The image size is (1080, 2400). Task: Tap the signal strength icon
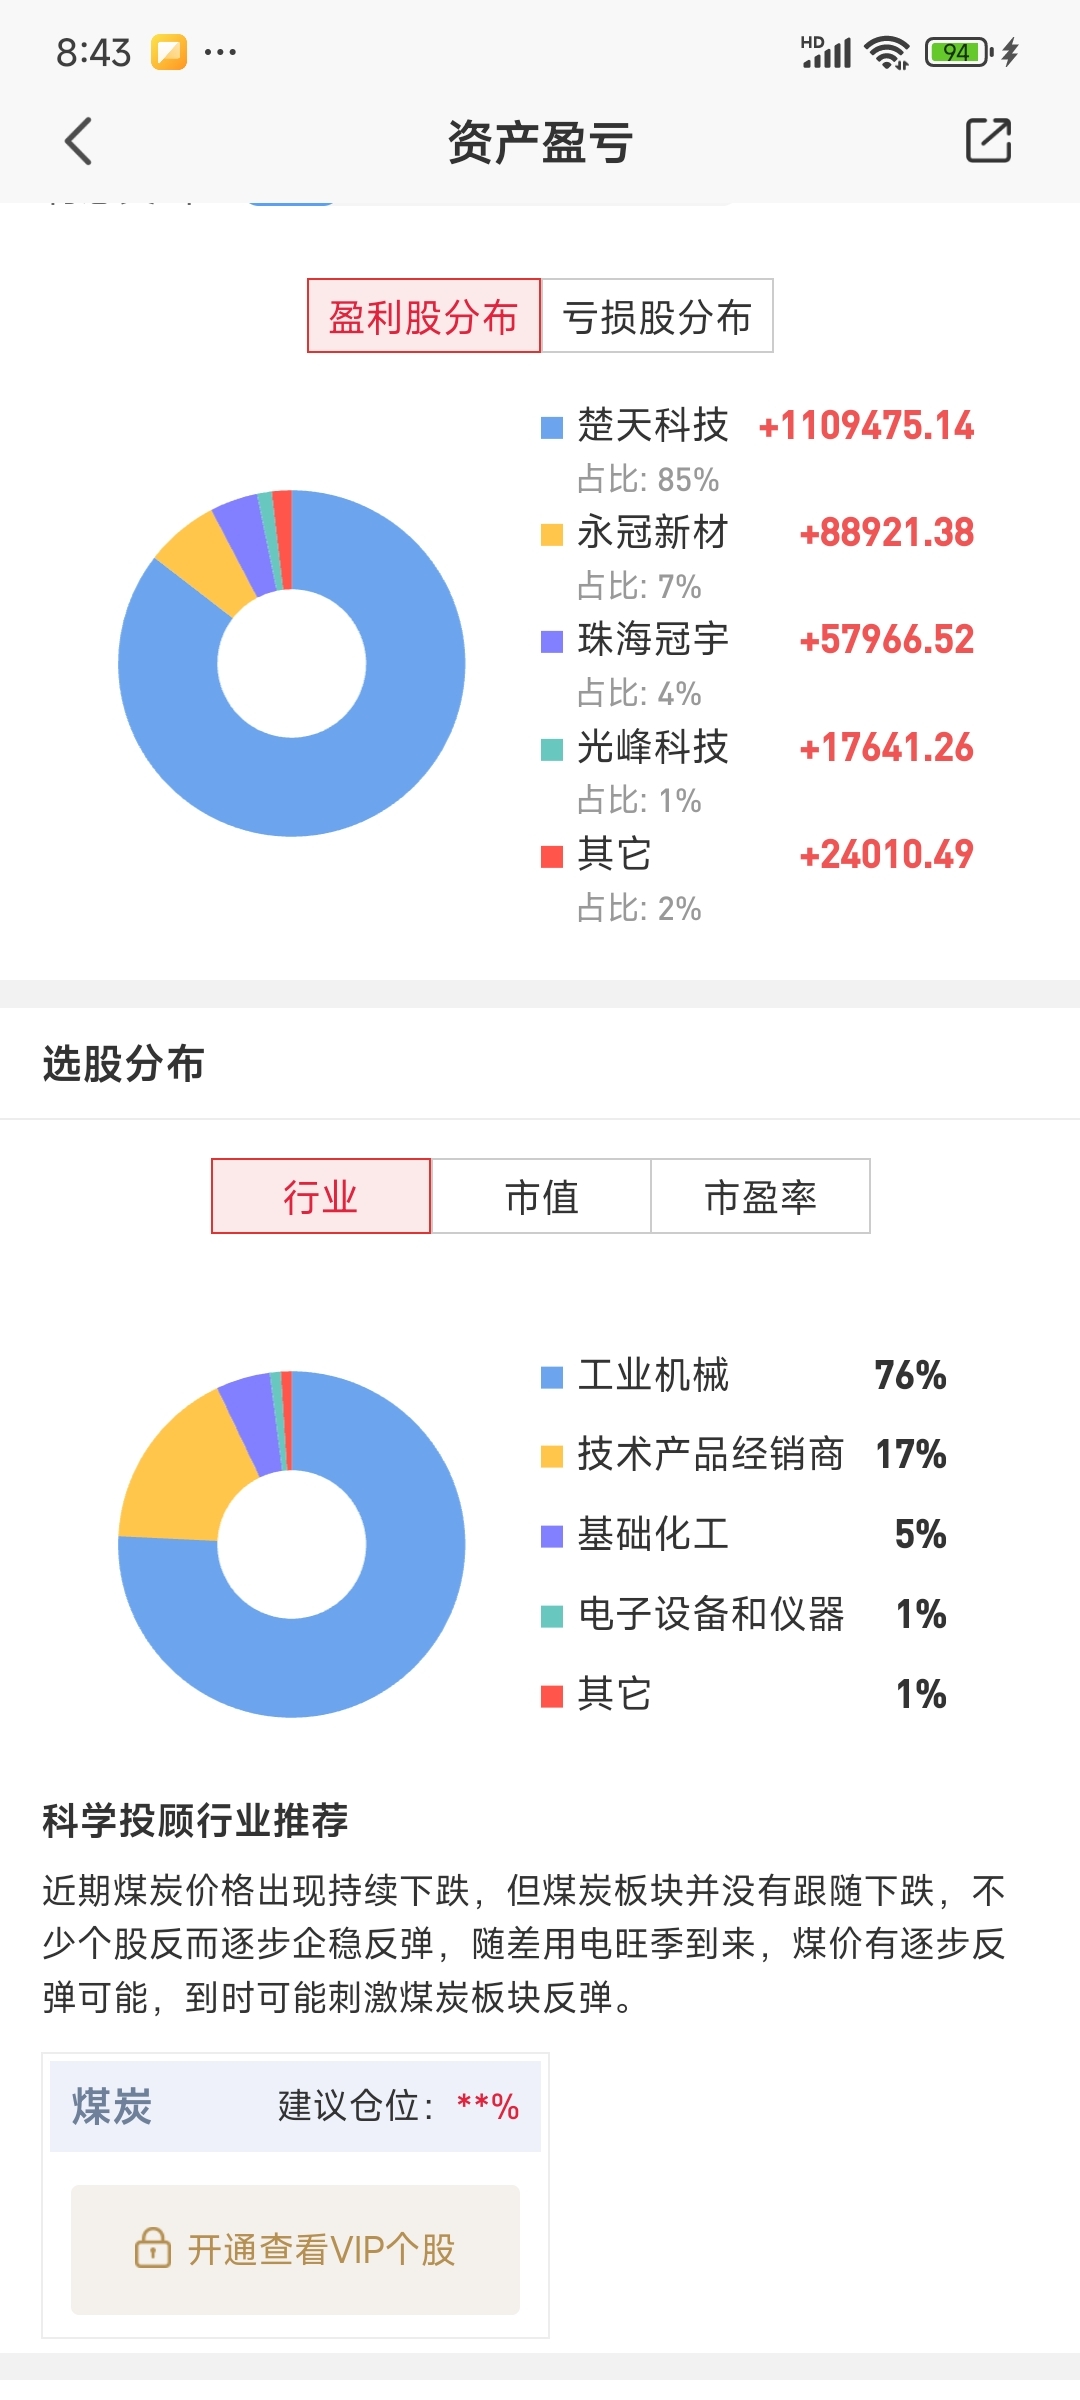(826, 51)
